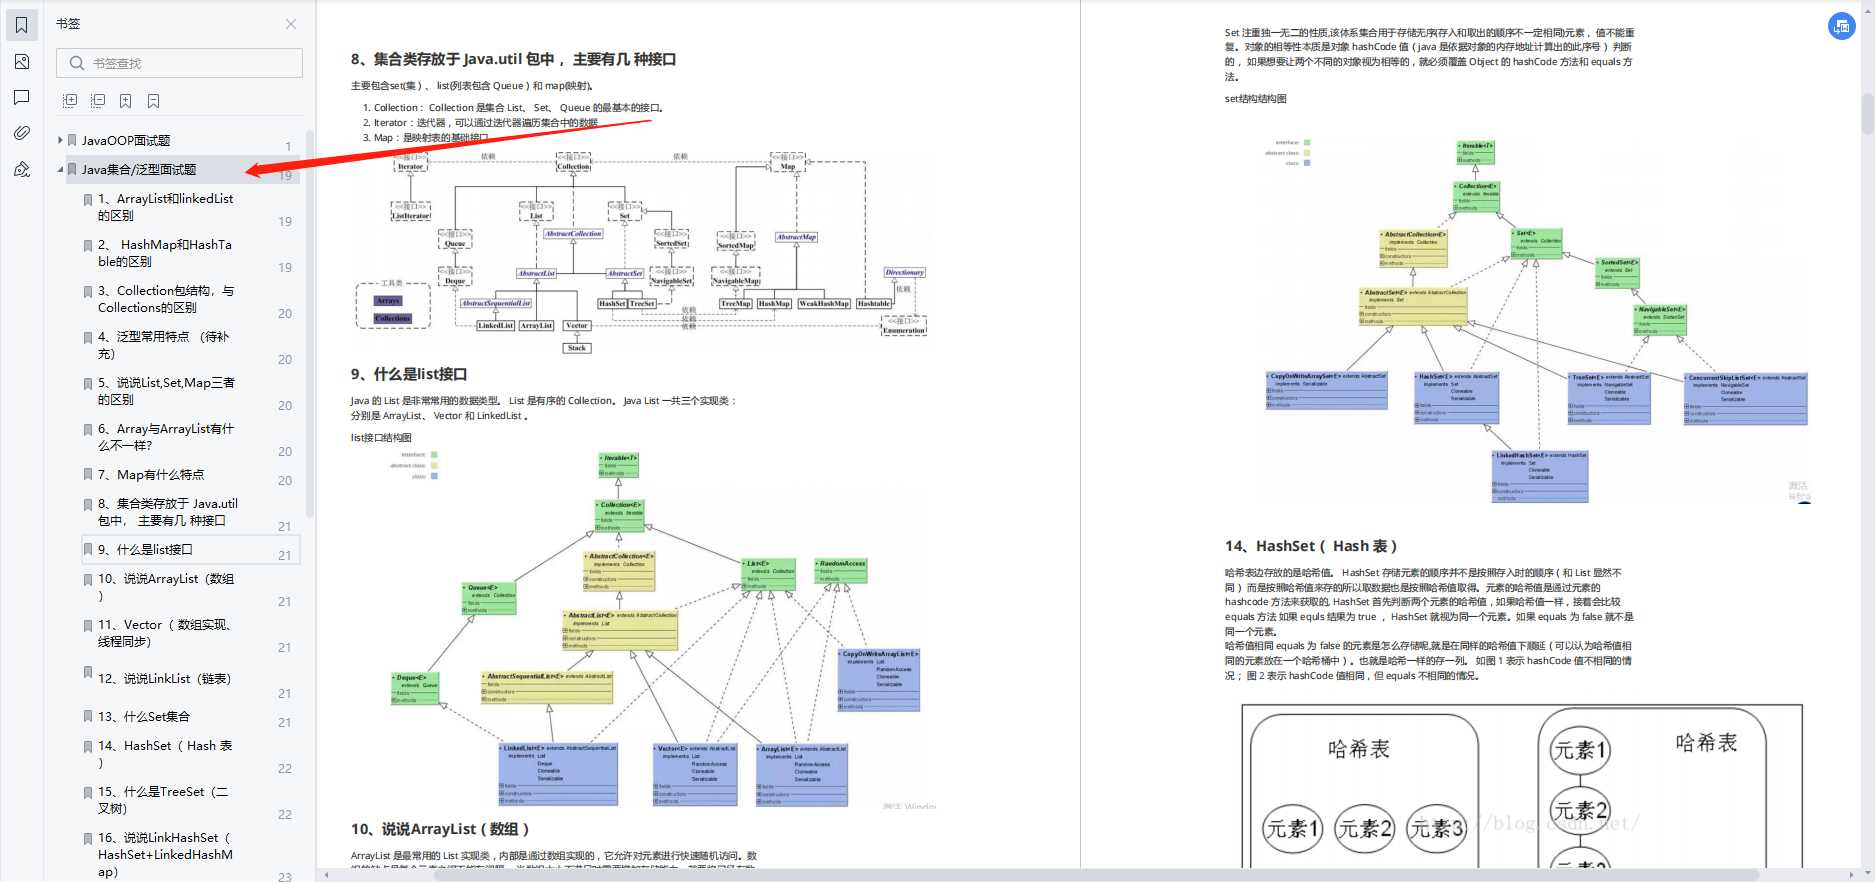
Task: Go to bookmark 3、Collection包结构
Action: point(165,299)
